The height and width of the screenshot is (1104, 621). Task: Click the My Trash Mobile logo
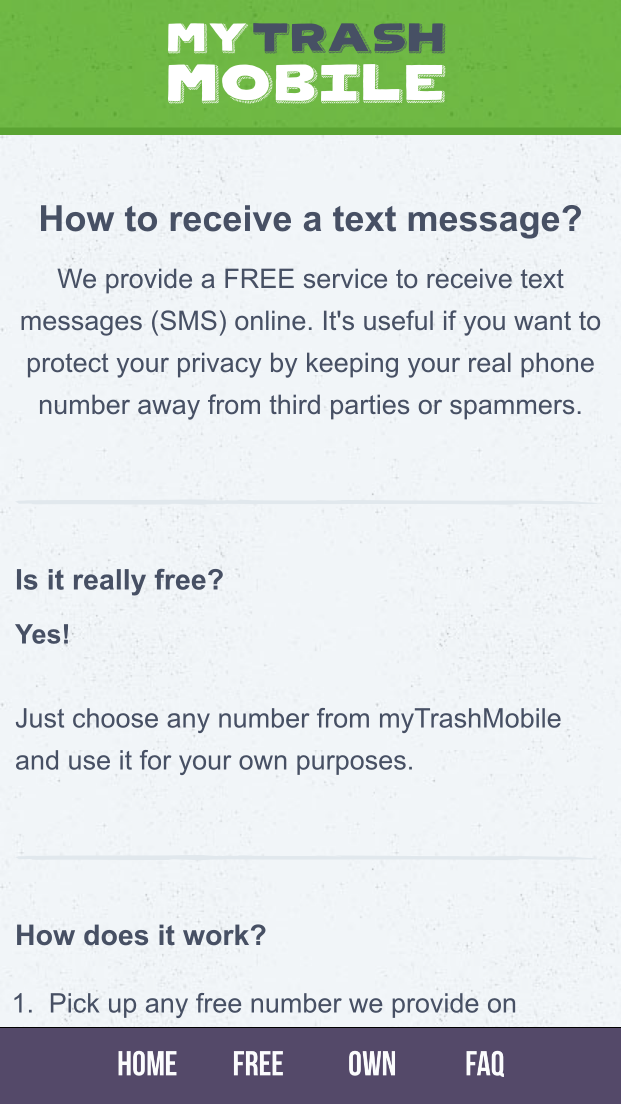[306, 63]
